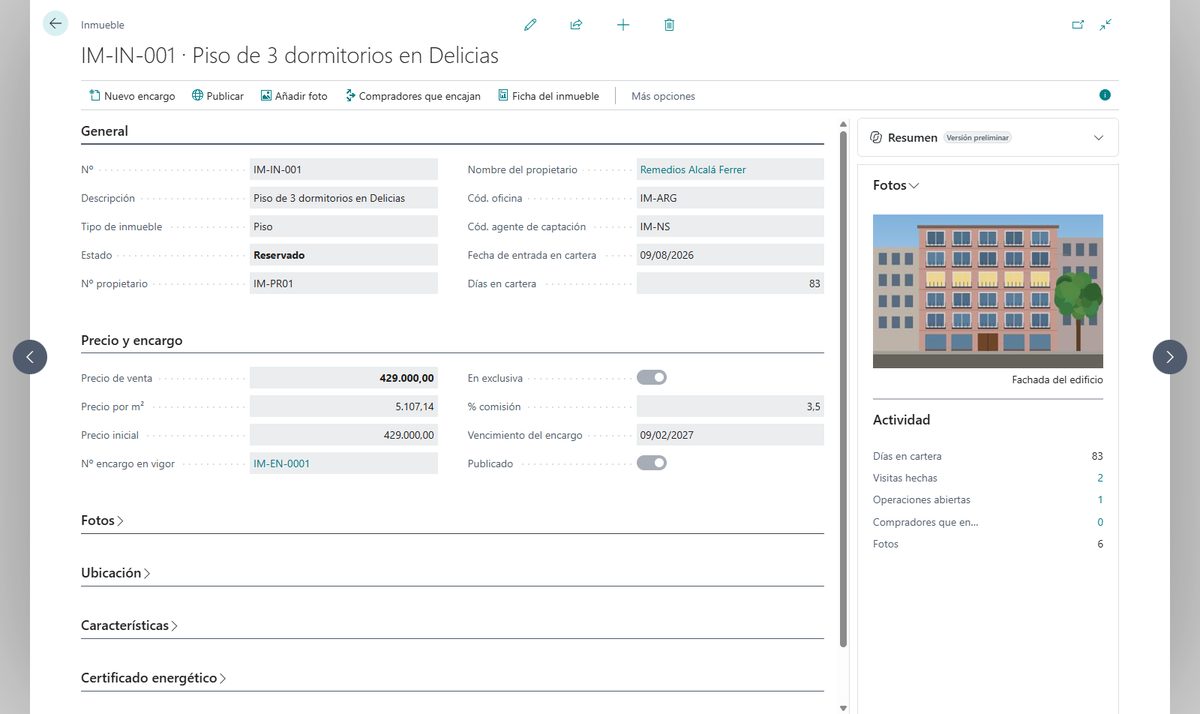
Task: Click the Nº propietario field IM-PR01
Action: pos(344,284)
